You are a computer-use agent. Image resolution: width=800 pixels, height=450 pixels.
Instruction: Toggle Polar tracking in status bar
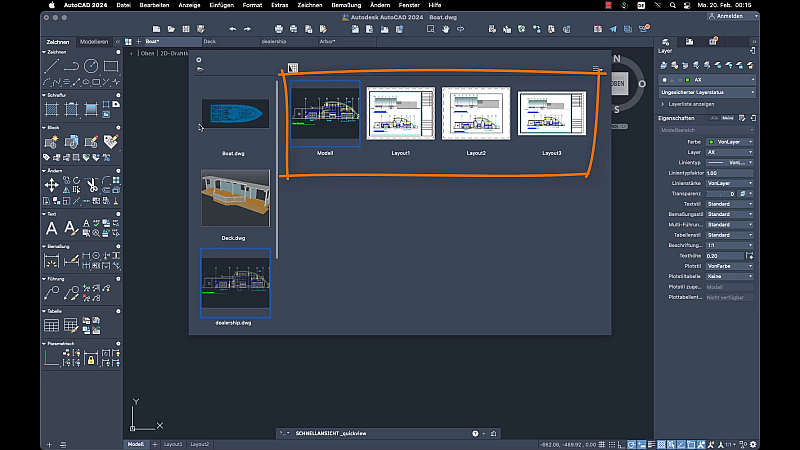coord(631,444)
